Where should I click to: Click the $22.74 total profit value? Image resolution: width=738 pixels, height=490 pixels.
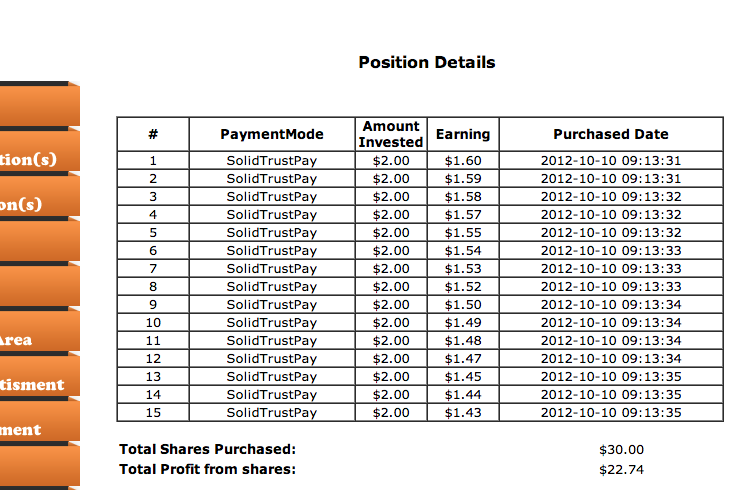621,469
